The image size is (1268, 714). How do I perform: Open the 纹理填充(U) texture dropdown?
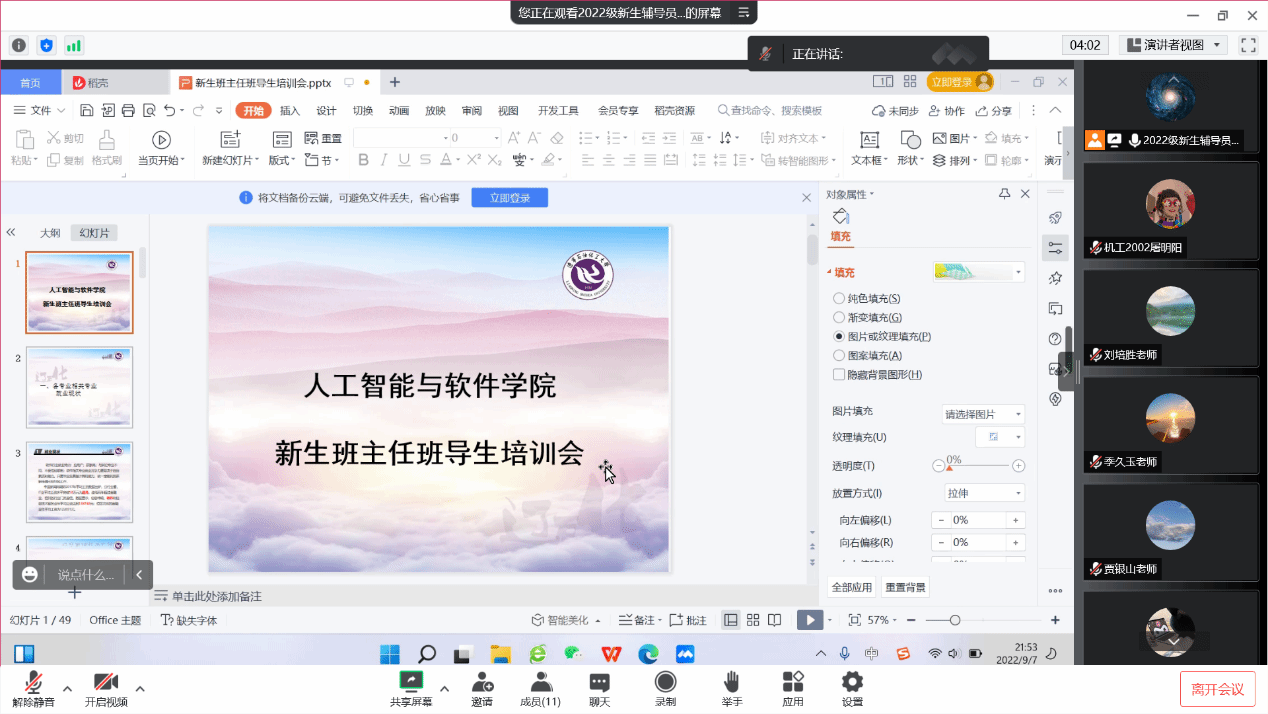(x=1000, y=437)
